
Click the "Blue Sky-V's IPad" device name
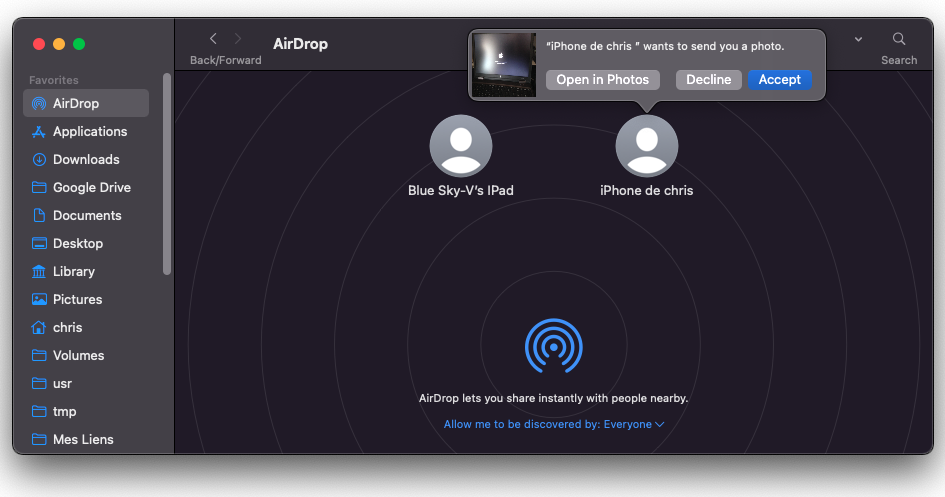coord(461,190)
